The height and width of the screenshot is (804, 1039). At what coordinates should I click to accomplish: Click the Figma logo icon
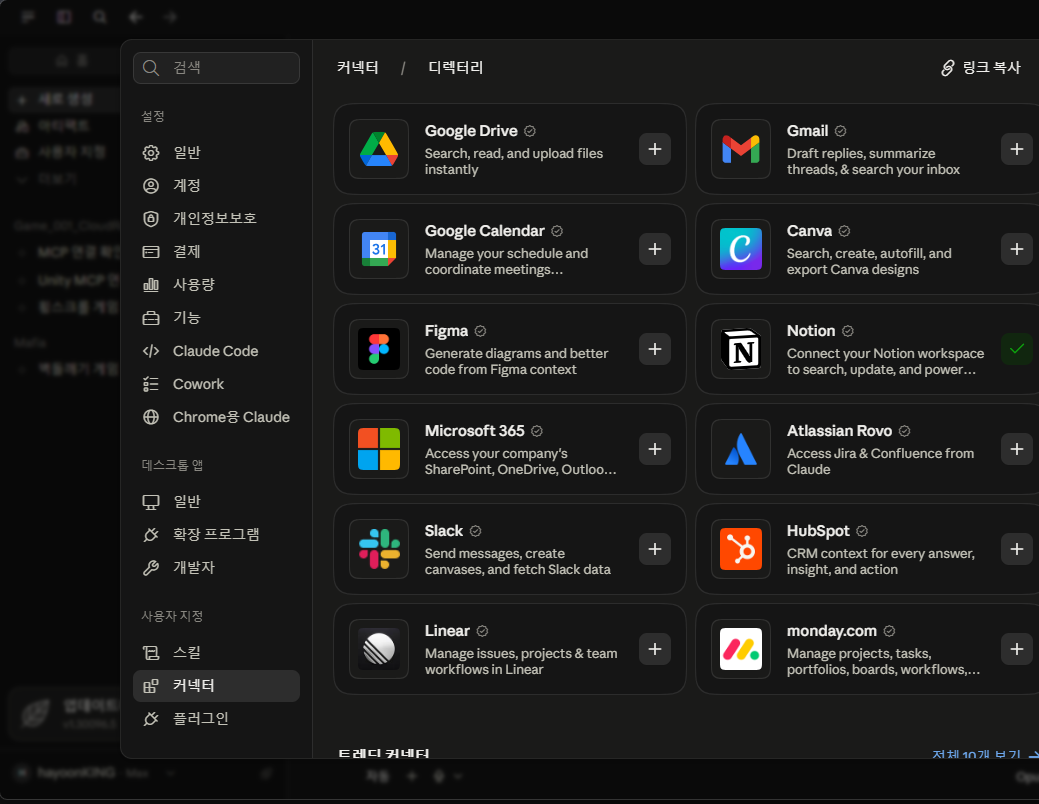379,349
